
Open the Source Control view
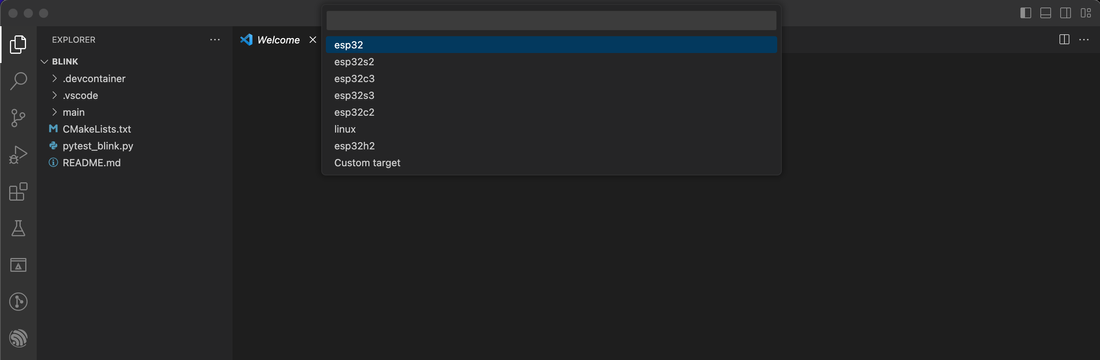pos(18,119)
